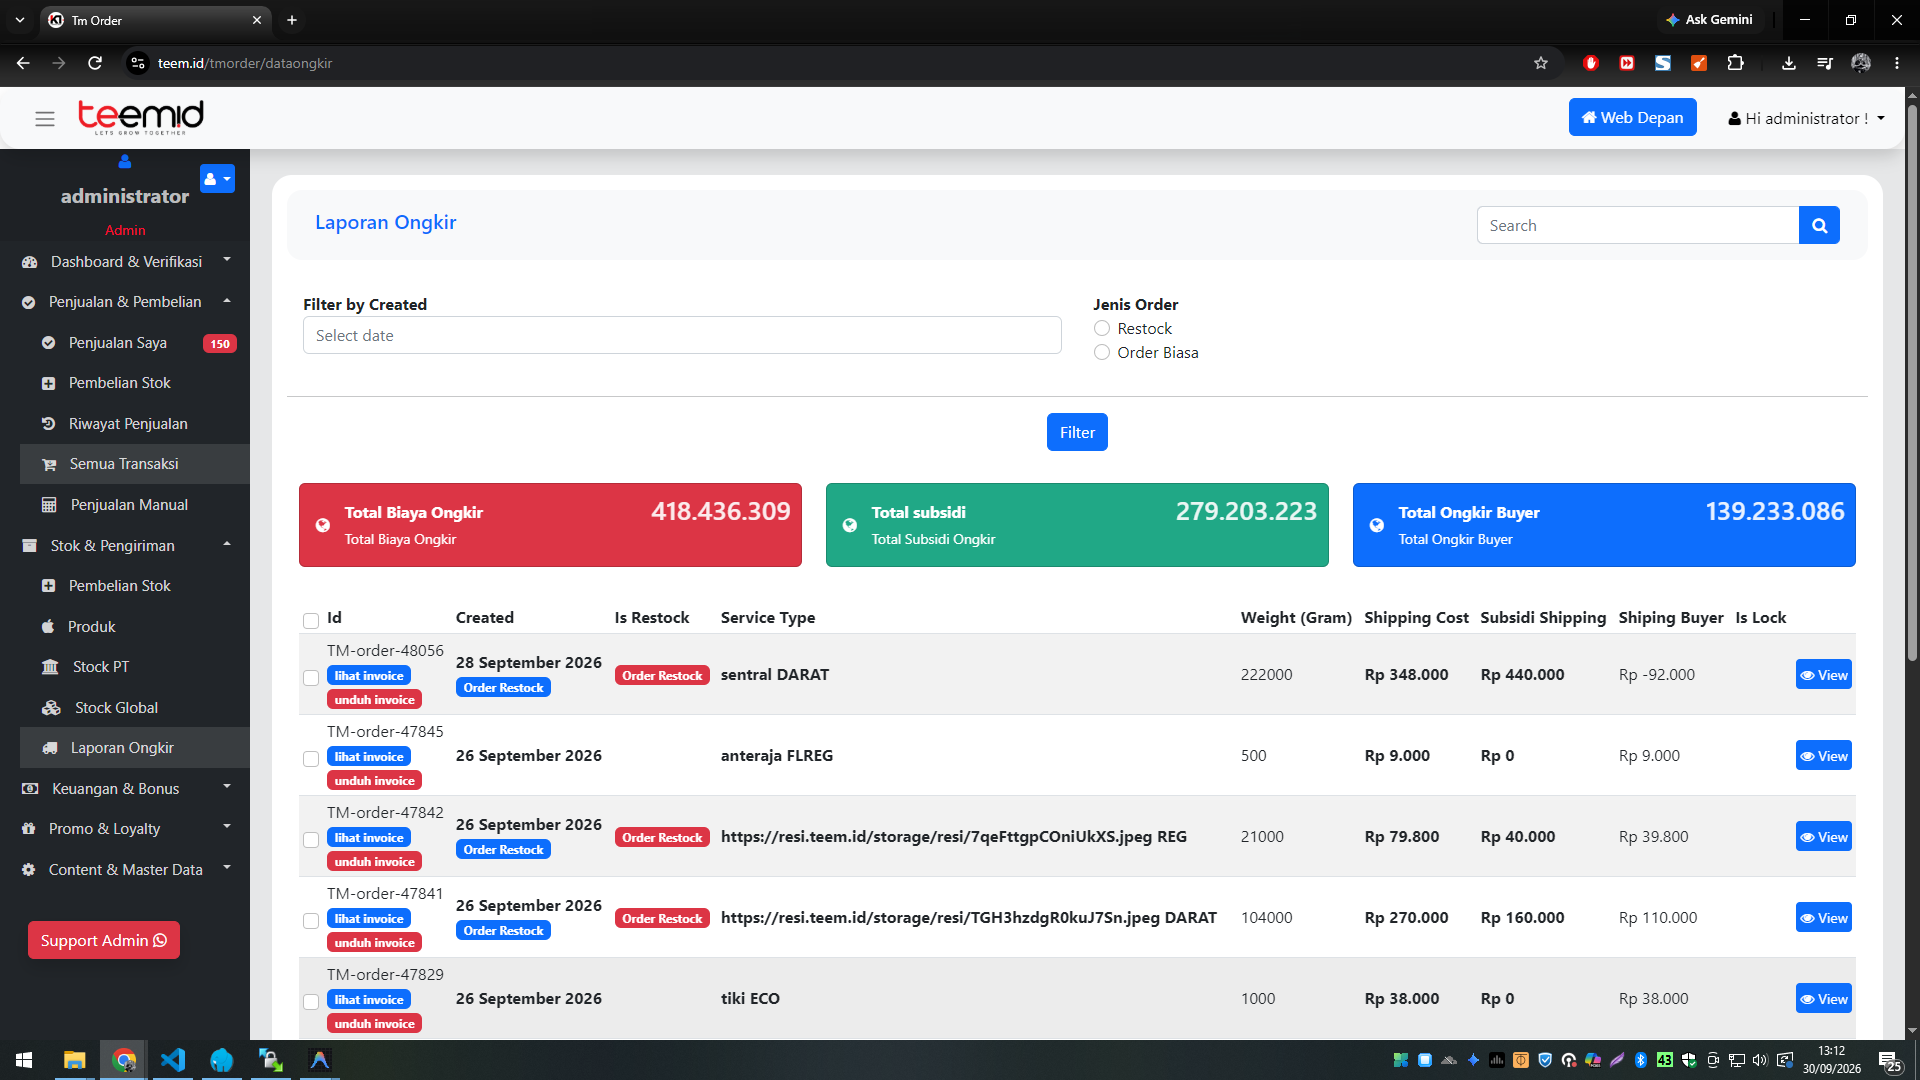Open Riwayat Penjualan menu item
The height and width of the screenshot is (1080, 1920).
pyautogui.click(x=135, y=423)
